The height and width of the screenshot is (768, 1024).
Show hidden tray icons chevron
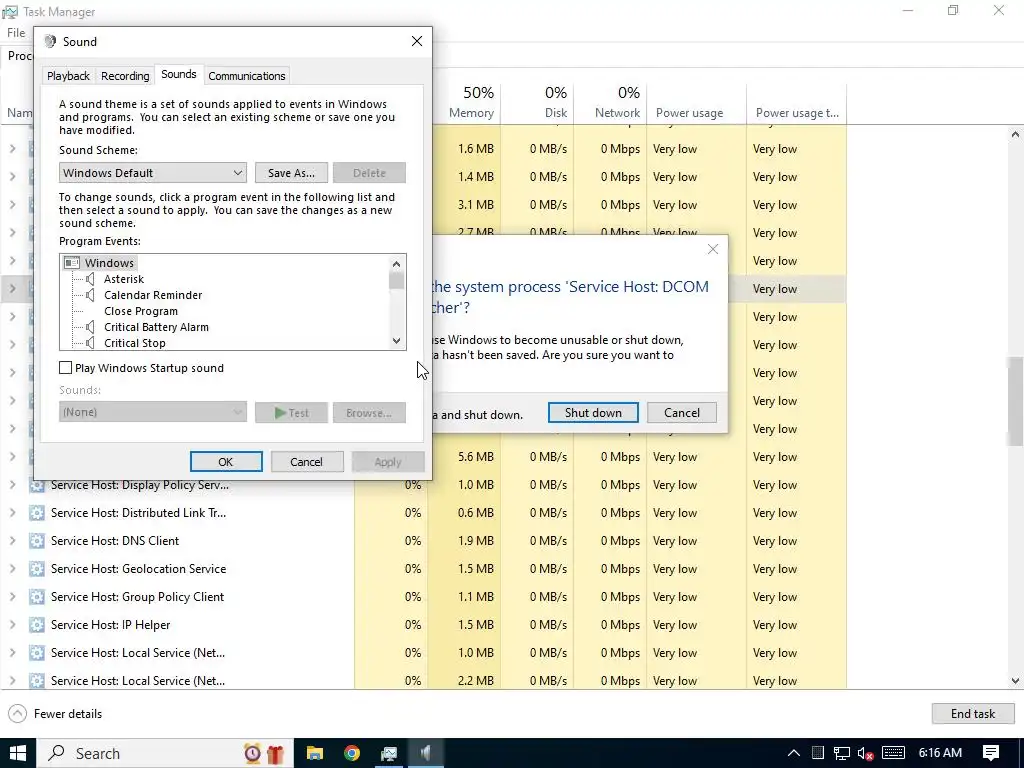[x=793, y=753]
